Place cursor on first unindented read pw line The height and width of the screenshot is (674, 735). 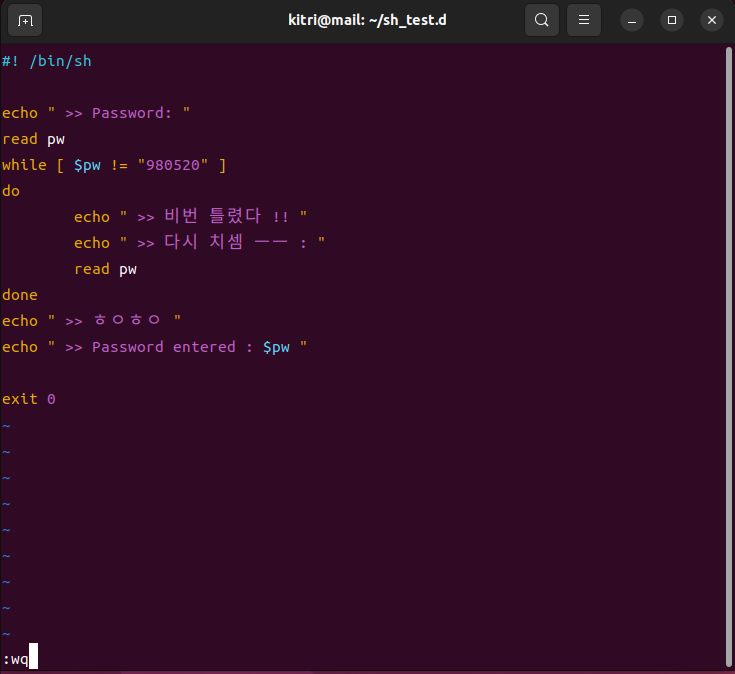pos(33,139)
